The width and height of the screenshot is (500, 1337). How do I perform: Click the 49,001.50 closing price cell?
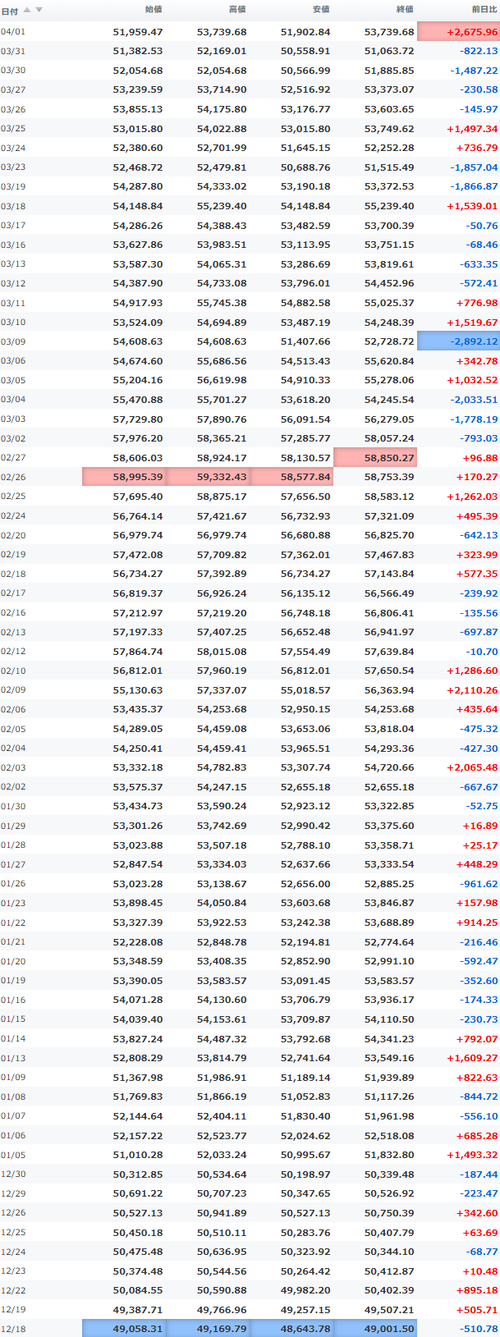click(374, 1329)
